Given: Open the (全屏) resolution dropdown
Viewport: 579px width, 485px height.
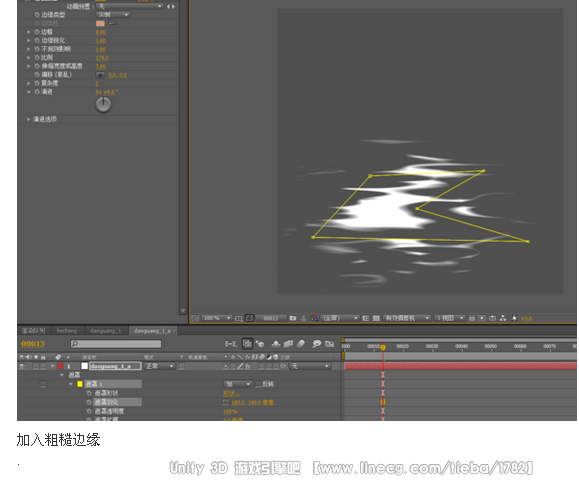Looking at the screenshot, I should coord(340,318).
